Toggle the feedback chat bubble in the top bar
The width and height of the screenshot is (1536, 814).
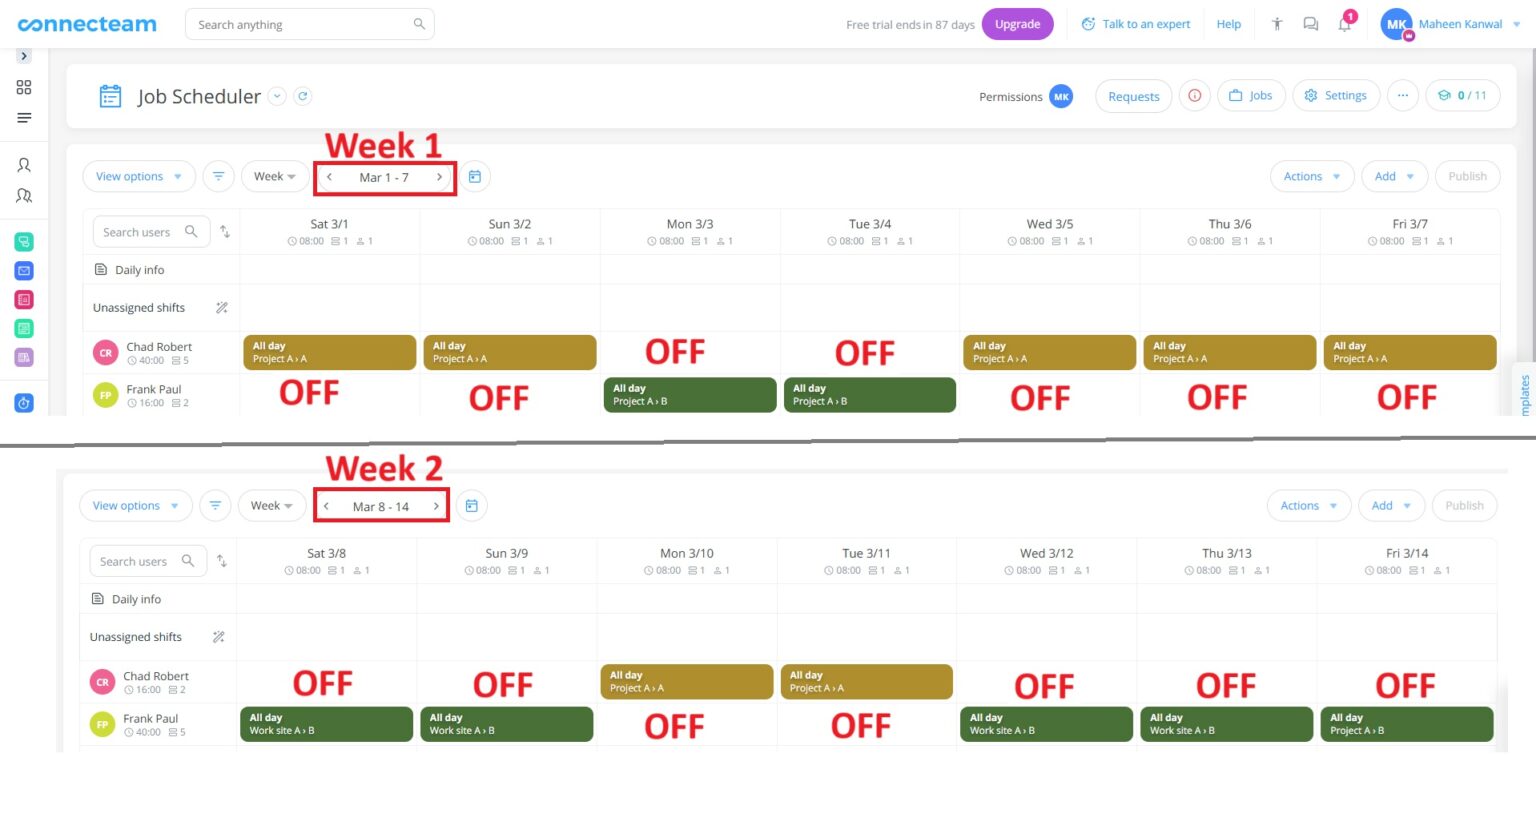coord(1311,24)
